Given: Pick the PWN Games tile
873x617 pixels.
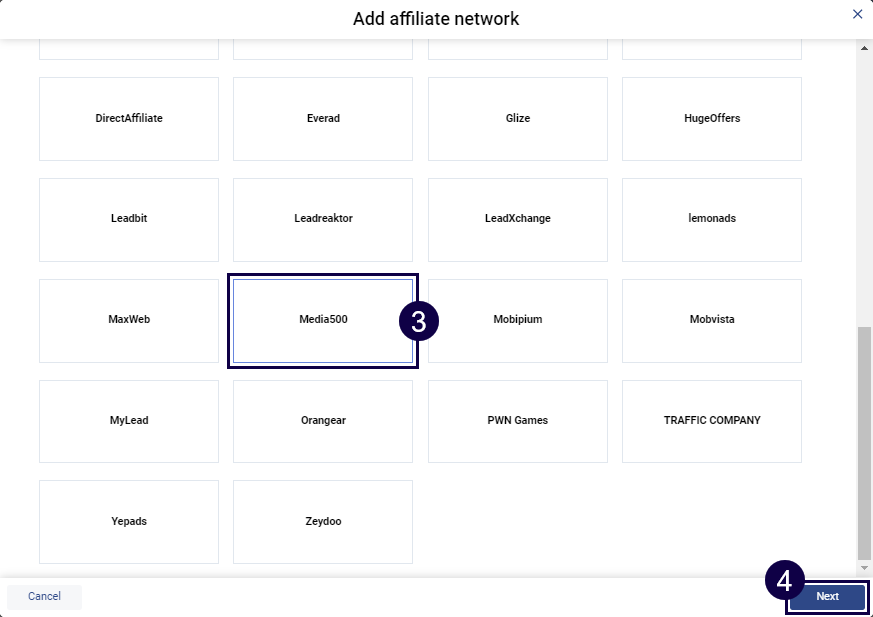Looking at the screenshot, I should pos(518,421).
